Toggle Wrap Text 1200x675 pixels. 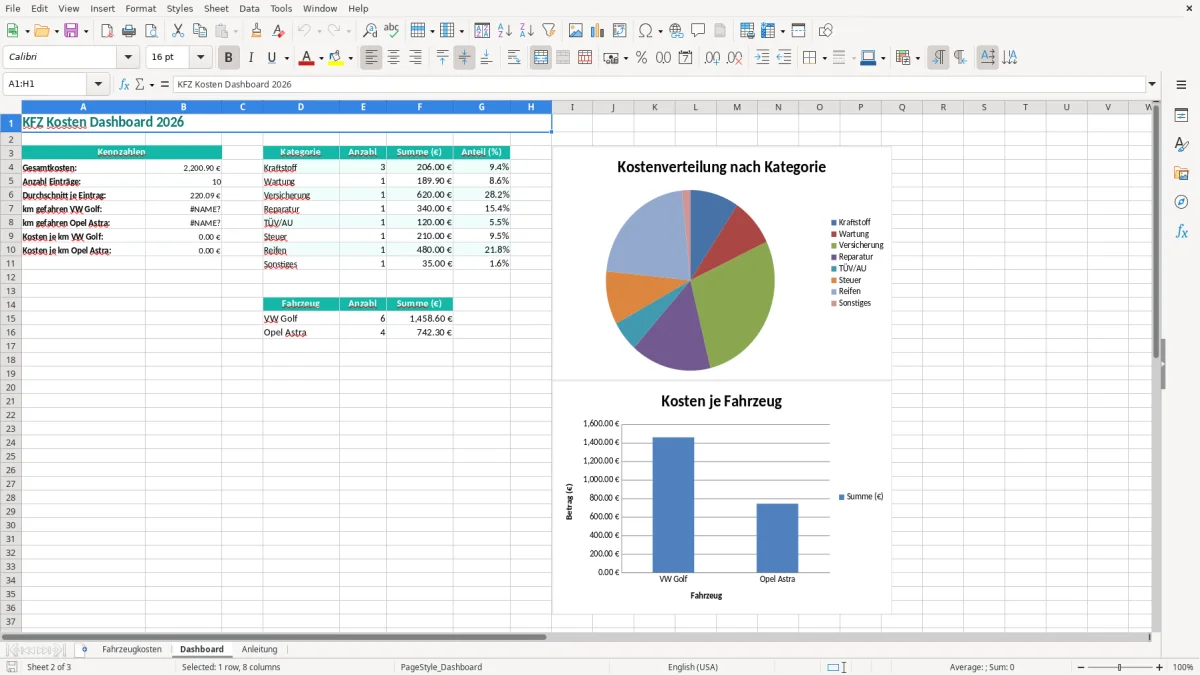(514, 58)
